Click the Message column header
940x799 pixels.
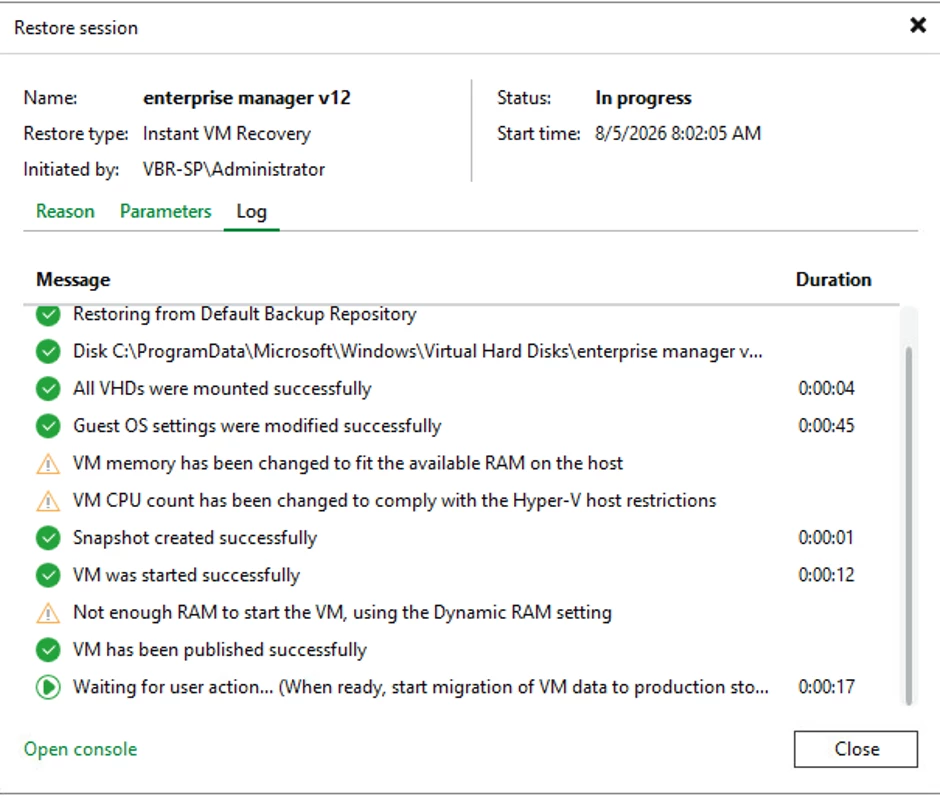pyautogui.click(x=73, y=279)
